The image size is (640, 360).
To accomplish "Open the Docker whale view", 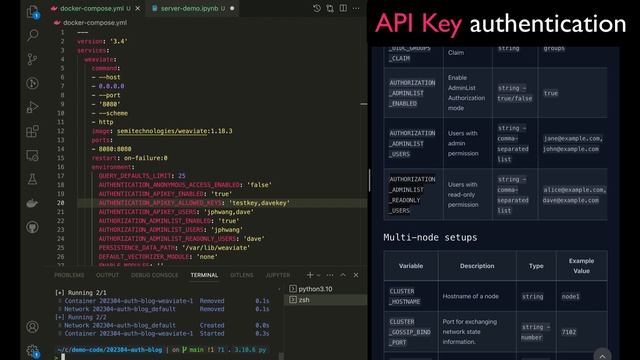I will (33, 203).
